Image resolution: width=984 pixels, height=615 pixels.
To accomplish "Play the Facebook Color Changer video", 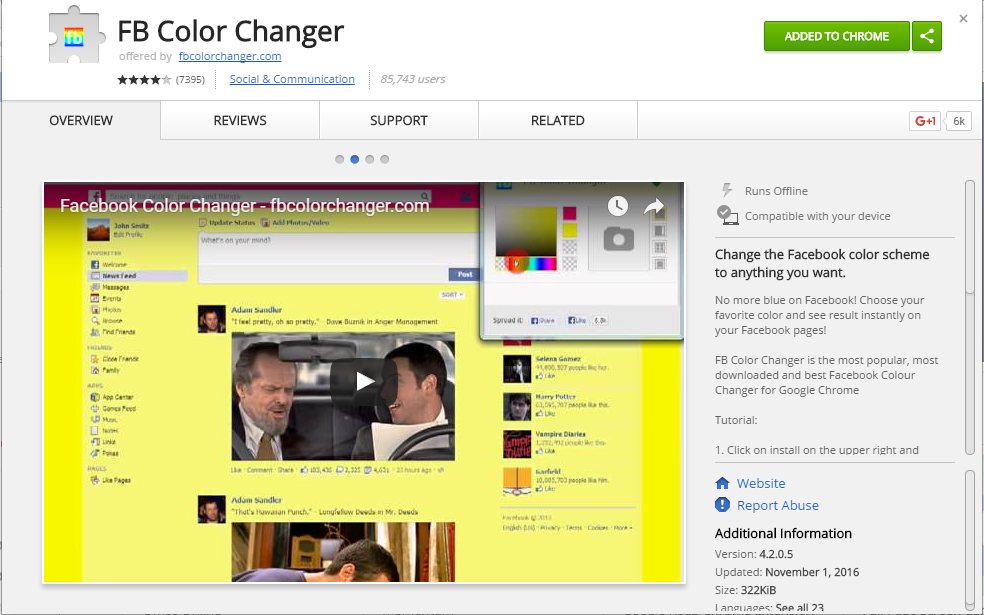I will tap(363, 381).
